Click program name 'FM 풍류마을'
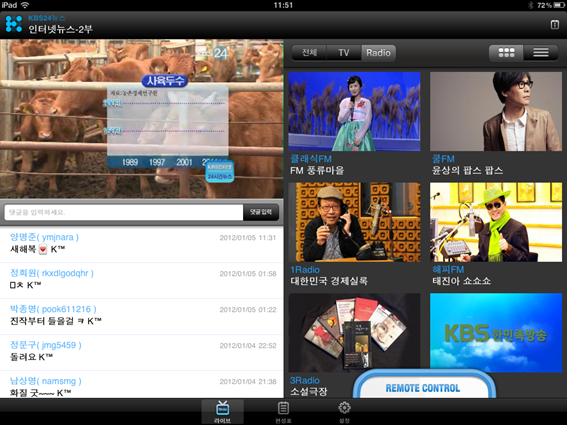This screenshot has width=567, height=425. point(317,170)
